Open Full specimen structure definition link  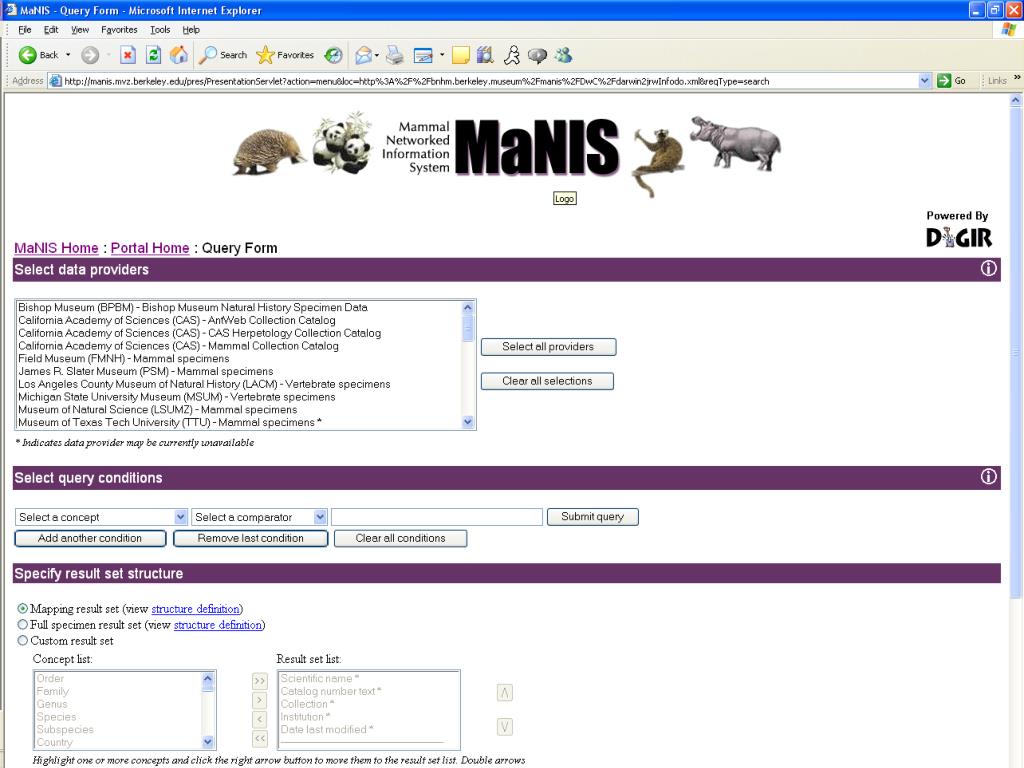click(x=217, y=625)
